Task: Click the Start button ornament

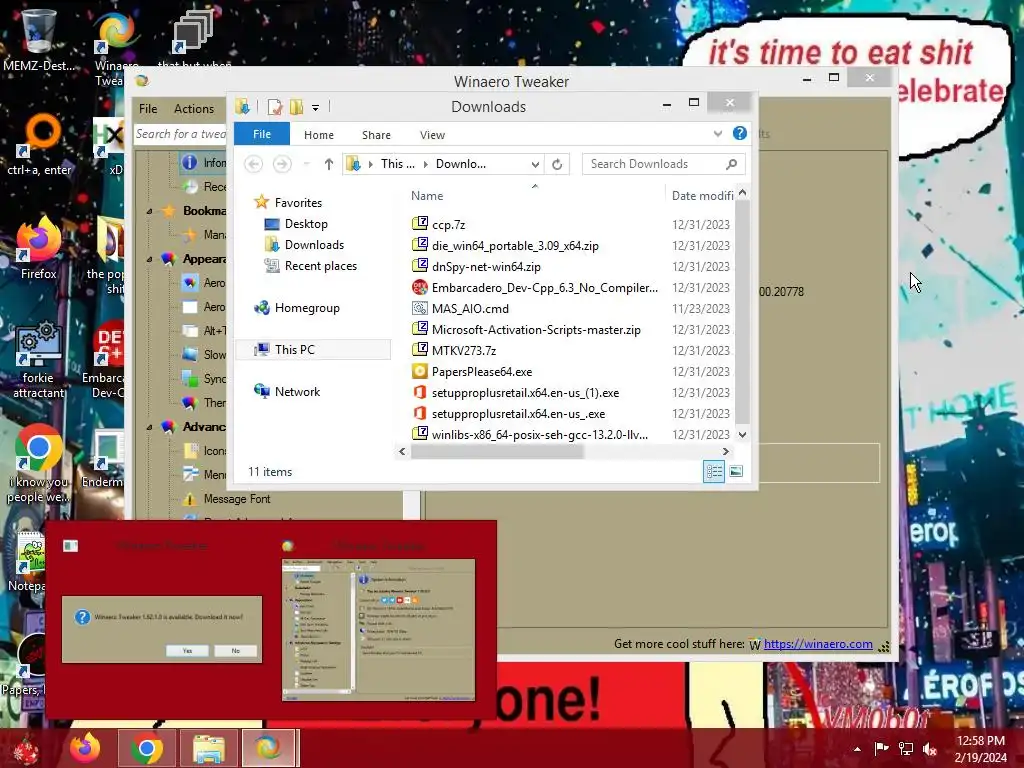Action: (x=27, y=750)
